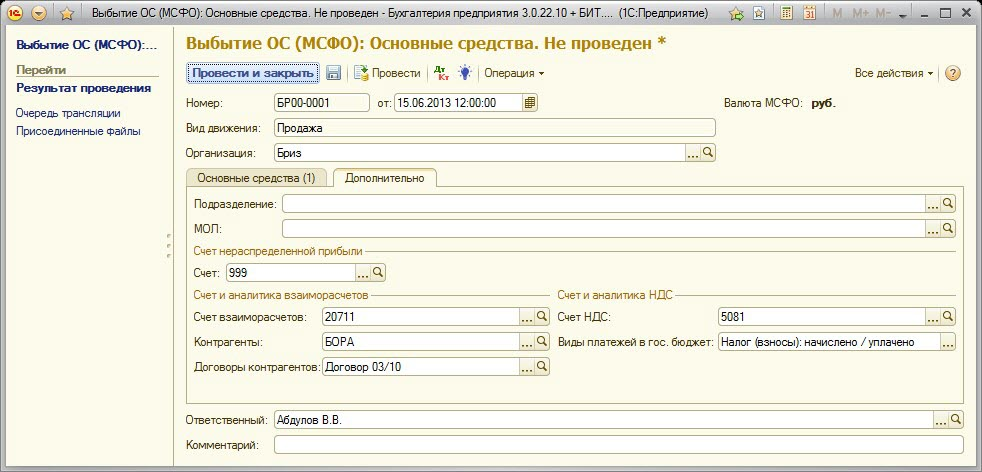Open selection ellipsis for Контрагенты field
This screenshot has width=982, height=472.
coord(526,342)
